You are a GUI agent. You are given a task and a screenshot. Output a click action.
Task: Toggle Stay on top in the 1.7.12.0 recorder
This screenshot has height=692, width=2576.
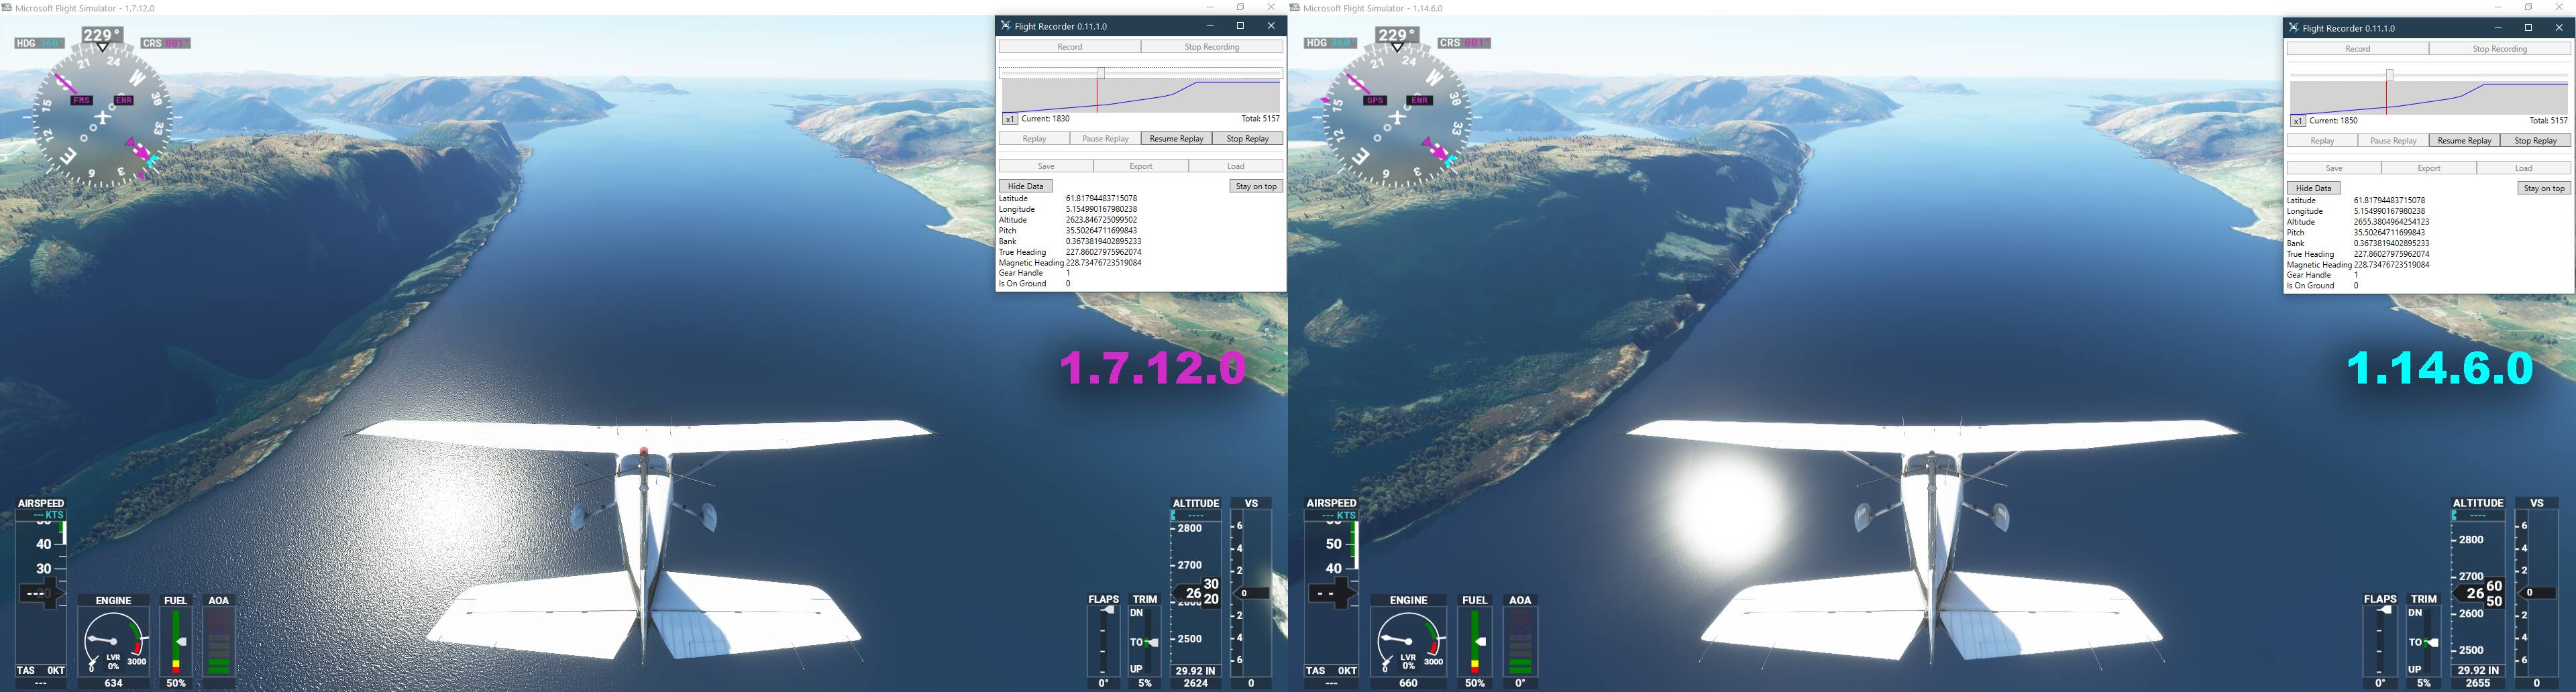click(1256, 186)
